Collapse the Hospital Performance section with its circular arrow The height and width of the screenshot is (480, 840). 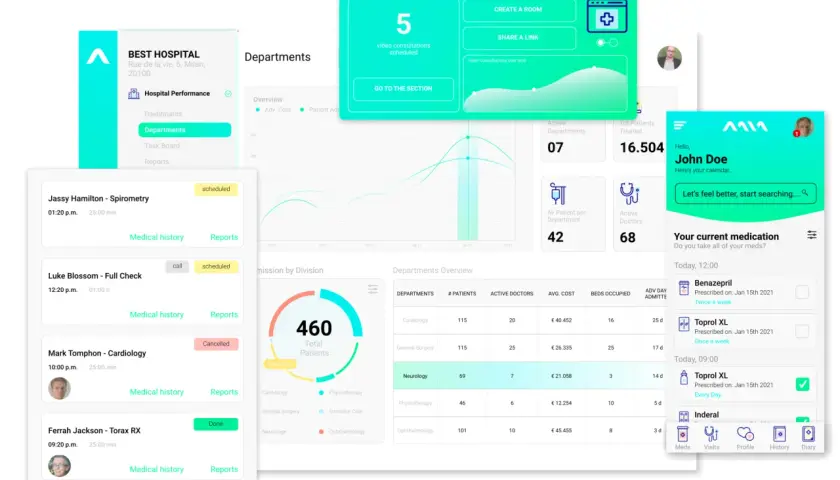(x=228, y=94)
